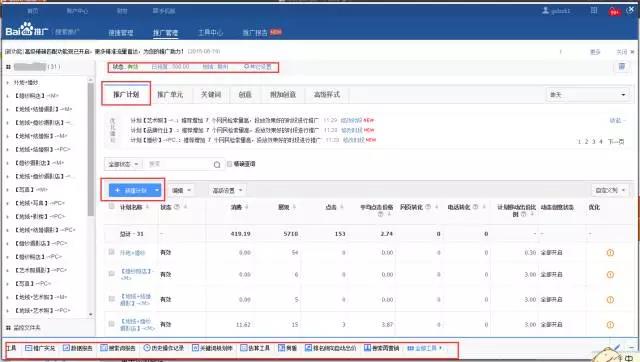Open the date range dropdown showing 昨天
640x362 pixels.
point(587,95)
